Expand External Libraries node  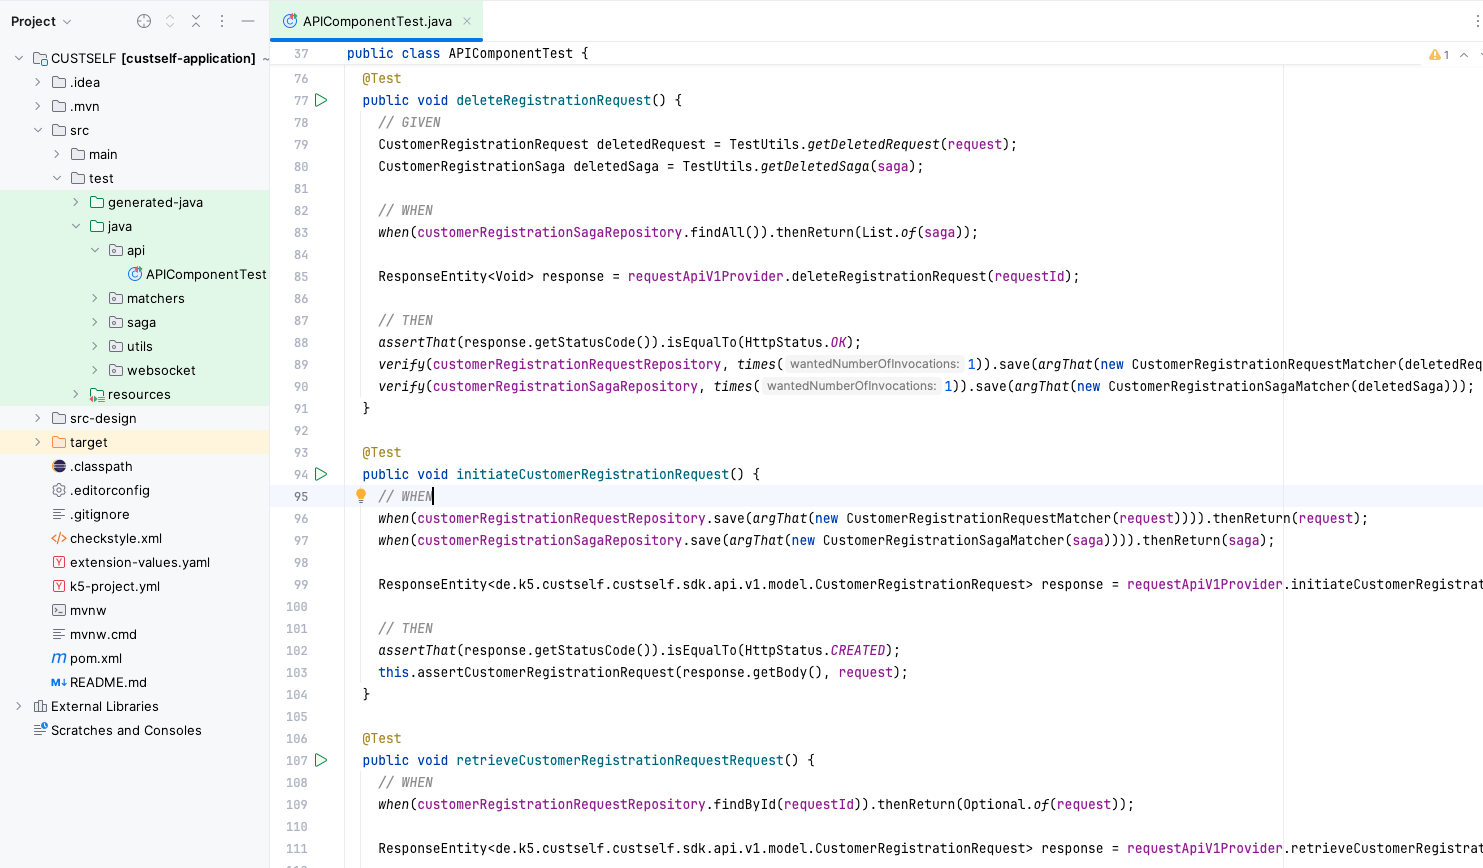tap(17, 706)
